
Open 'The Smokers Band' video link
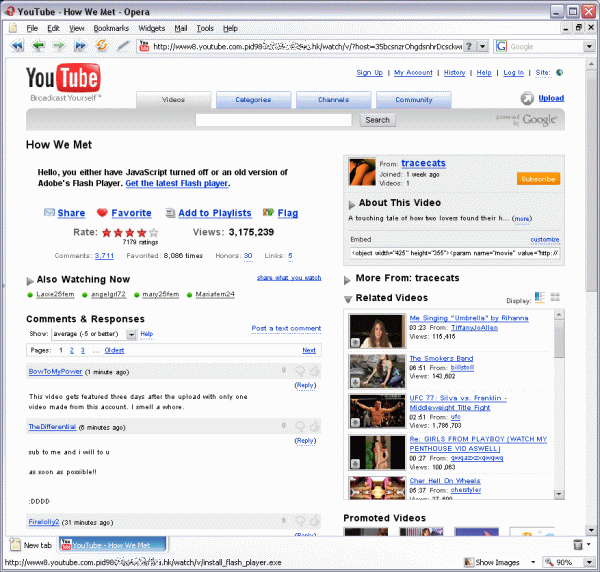(x=441, y=358)
